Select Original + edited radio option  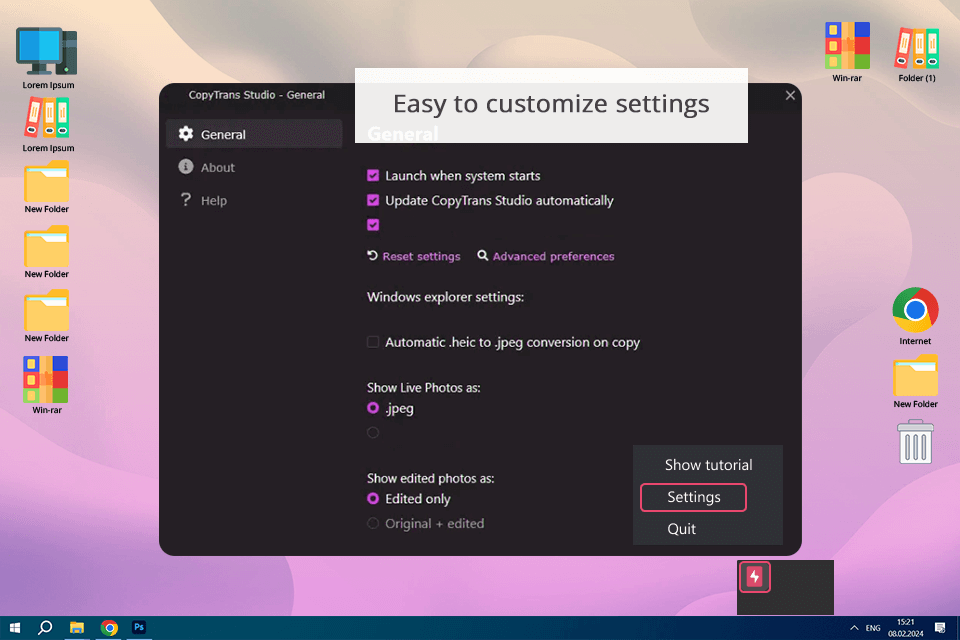(x=373, y=523)
